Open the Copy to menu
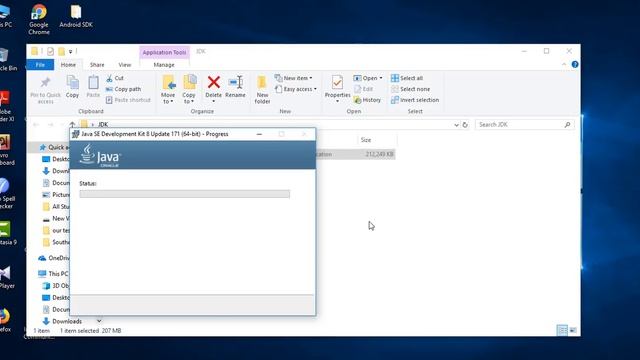Viewport: 640px width, 360px height. tap(189, 89)
